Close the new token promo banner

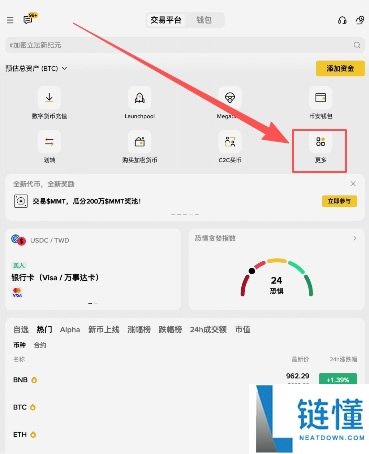[353, 183]
